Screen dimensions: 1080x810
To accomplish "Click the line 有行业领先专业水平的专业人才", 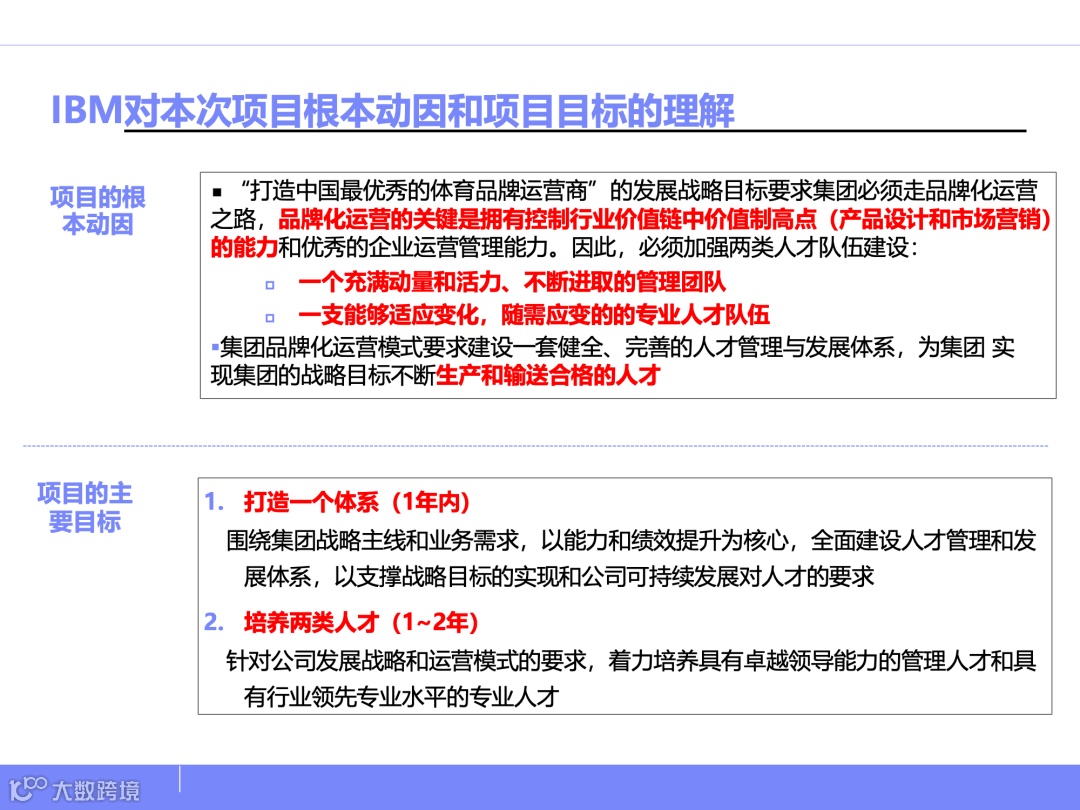I will click(x=401, y=697).
